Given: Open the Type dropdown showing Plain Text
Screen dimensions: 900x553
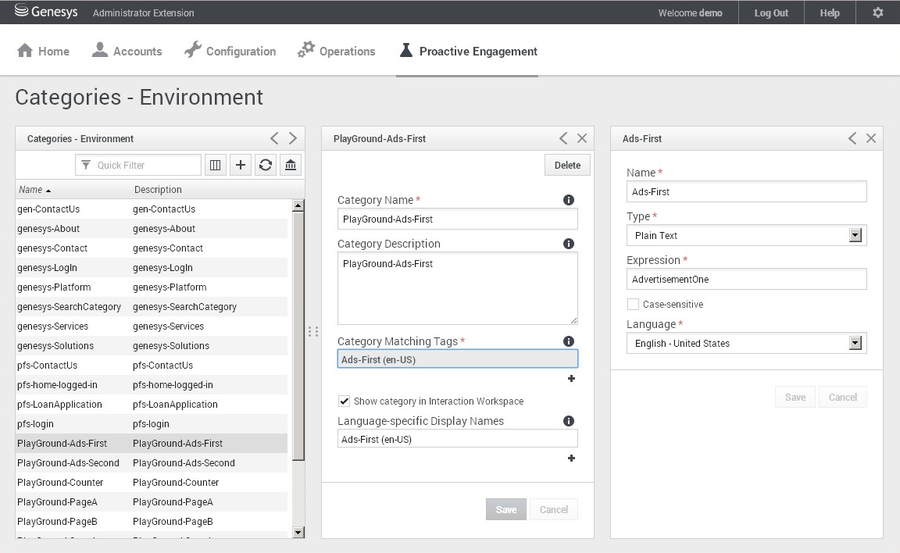Looking at the screenshot, I should [x=746, y=235].
